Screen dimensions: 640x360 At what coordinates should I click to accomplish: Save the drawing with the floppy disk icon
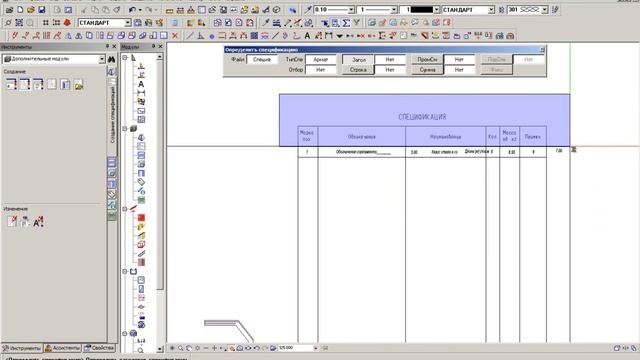coord(41,9)
